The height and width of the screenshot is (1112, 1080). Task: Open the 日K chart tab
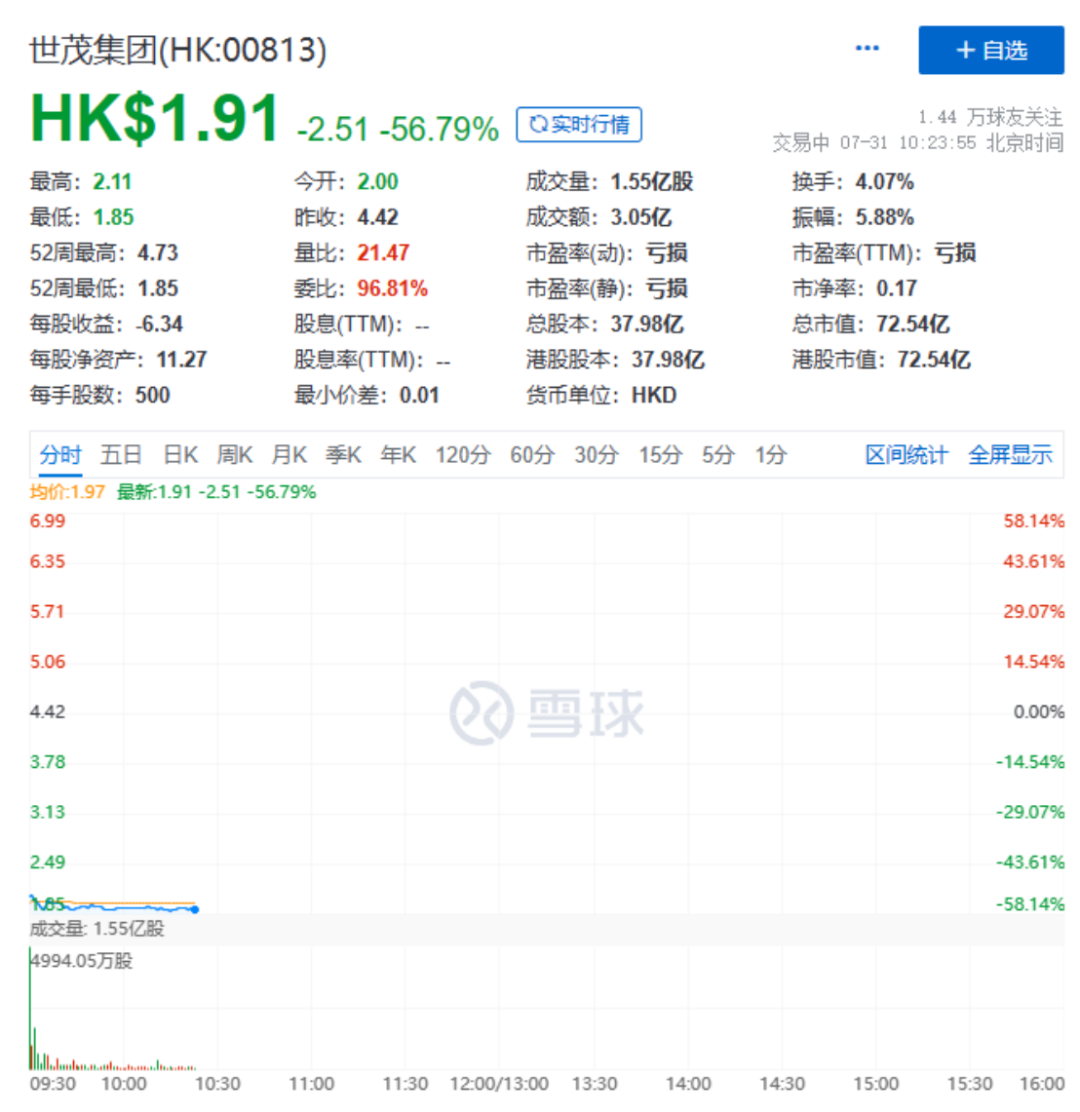pyautogui.click(x=180, y=455)
